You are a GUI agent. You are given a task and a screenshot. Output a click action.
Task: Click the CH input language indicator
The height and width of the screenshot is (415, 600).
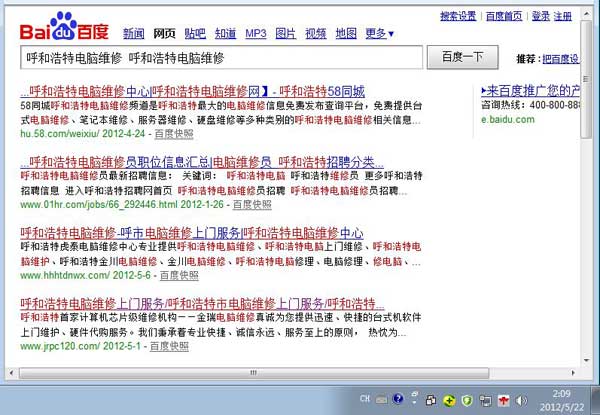point(365,399)
